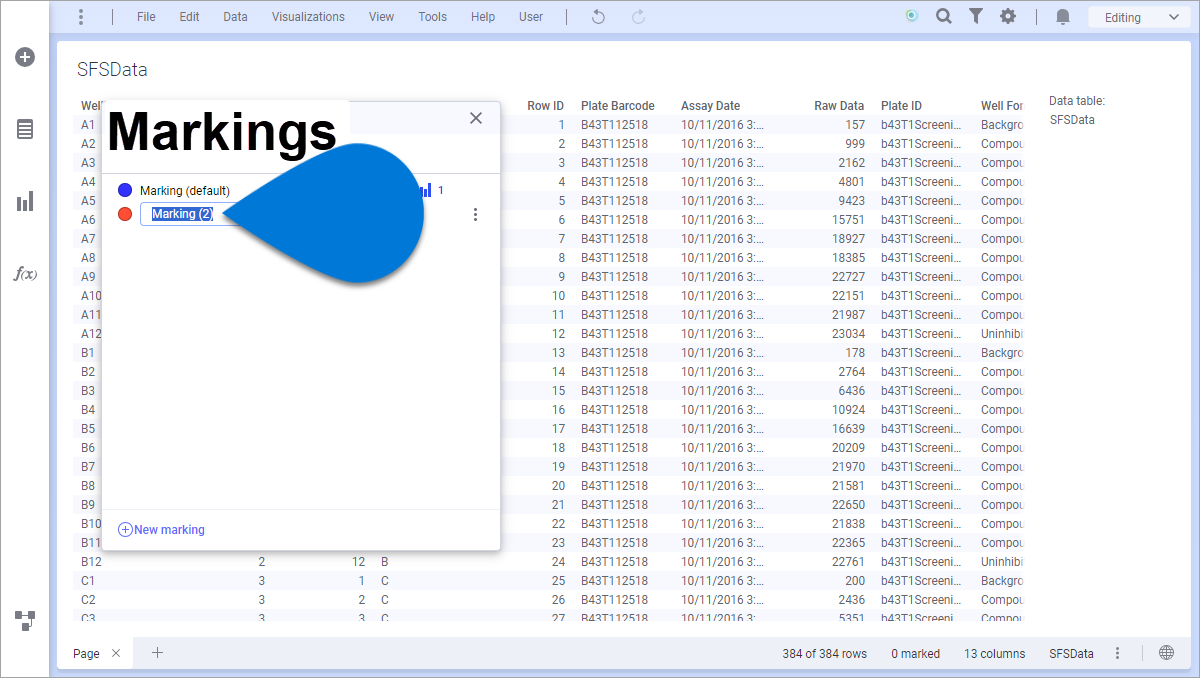
Task: Click SFSData in the status bar
Action: (1071, 653)
